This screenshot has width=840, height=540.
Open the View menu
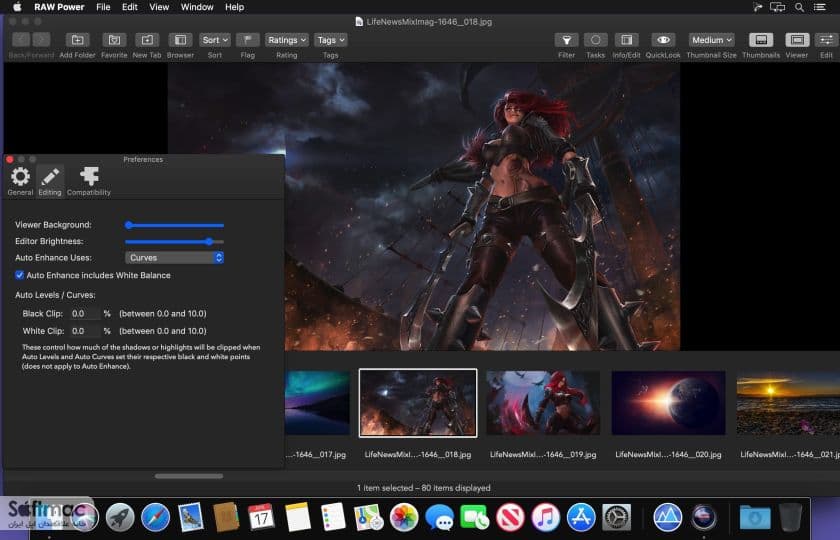(159, 7)
